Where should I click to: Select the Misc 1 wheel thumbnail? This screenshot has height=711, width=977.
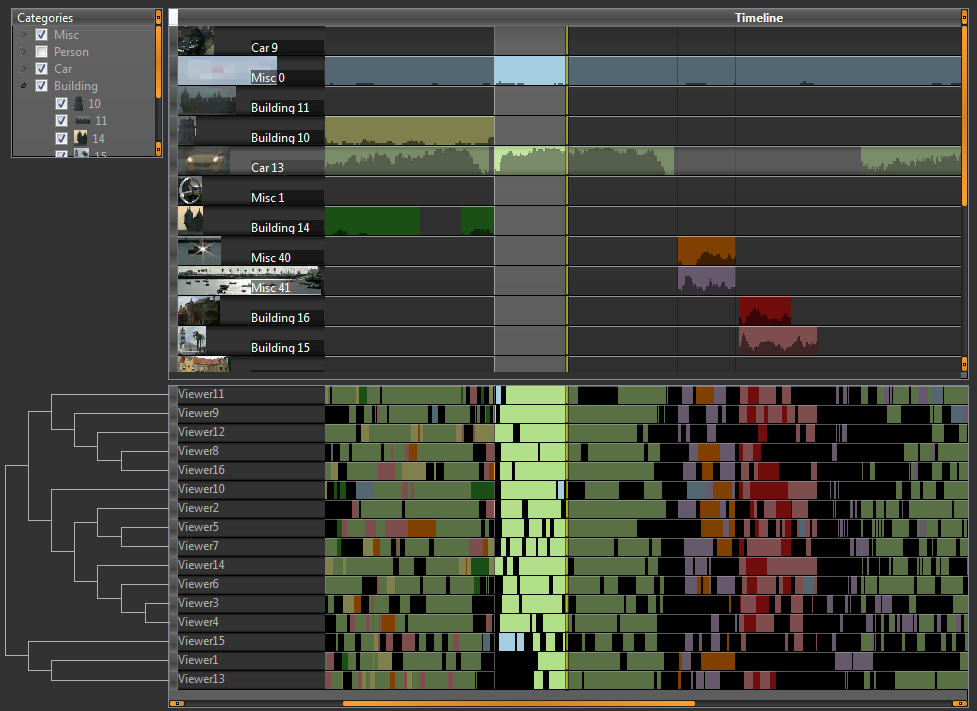tap(190, 191)
